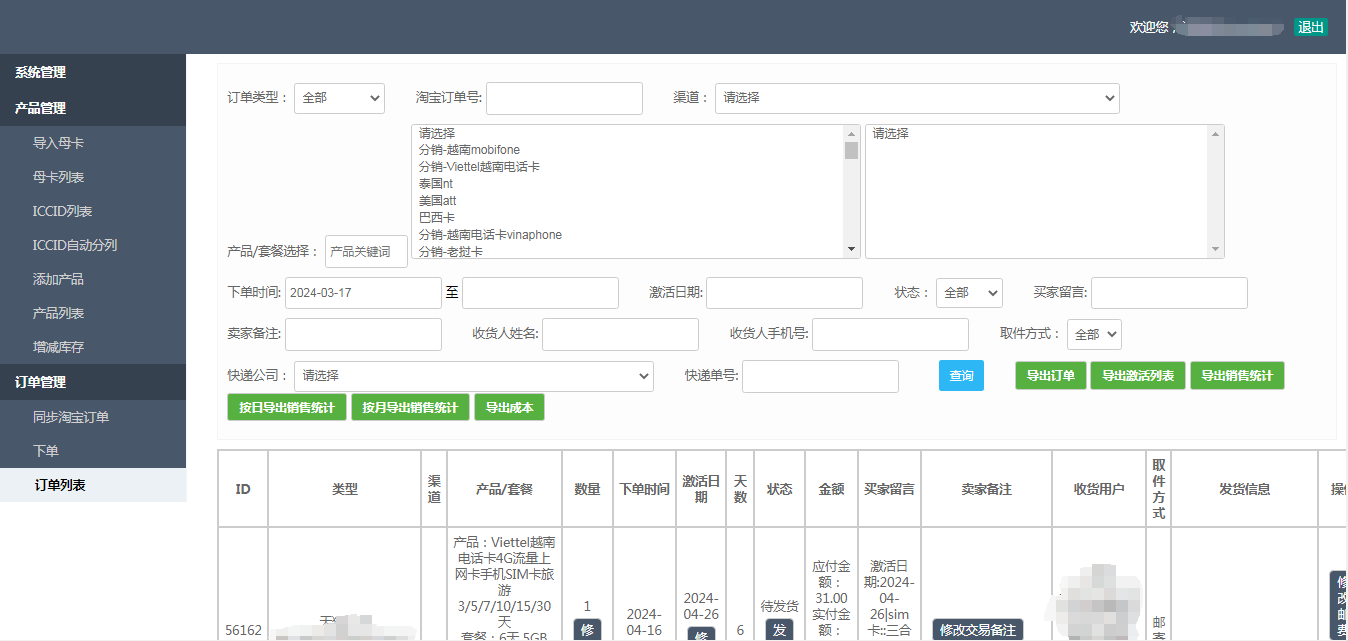Open the 取件方式 dropdown
The image size is (1348, 641).
point(1094,334)
